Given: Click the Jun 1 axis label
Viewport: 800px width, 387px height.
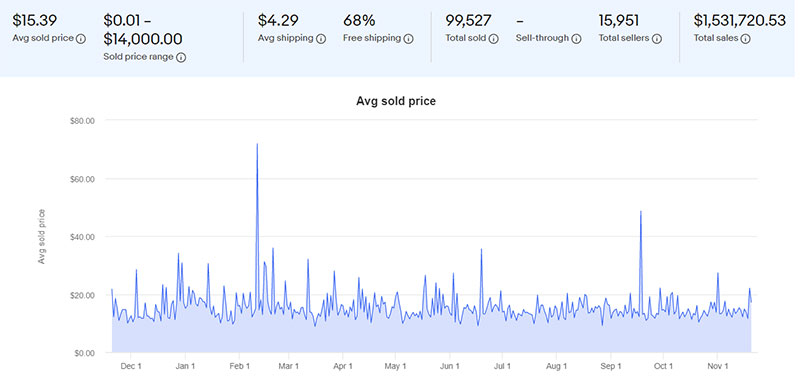Looking at the screenshot, I should click(x=449, y=366).
